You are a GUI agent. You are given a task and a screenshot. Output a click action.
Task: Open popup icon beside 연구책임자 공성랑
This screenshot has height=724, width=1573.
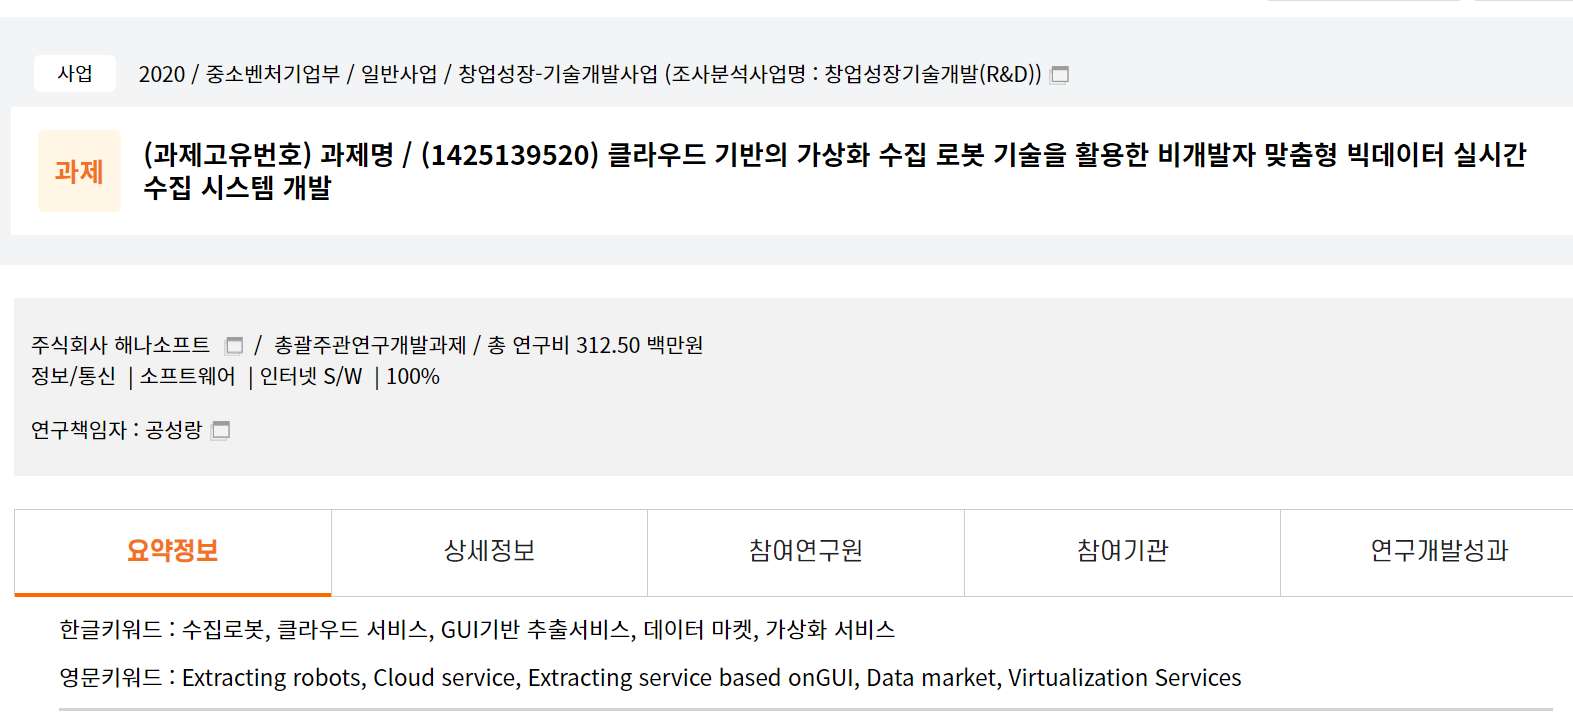point(221,431)
